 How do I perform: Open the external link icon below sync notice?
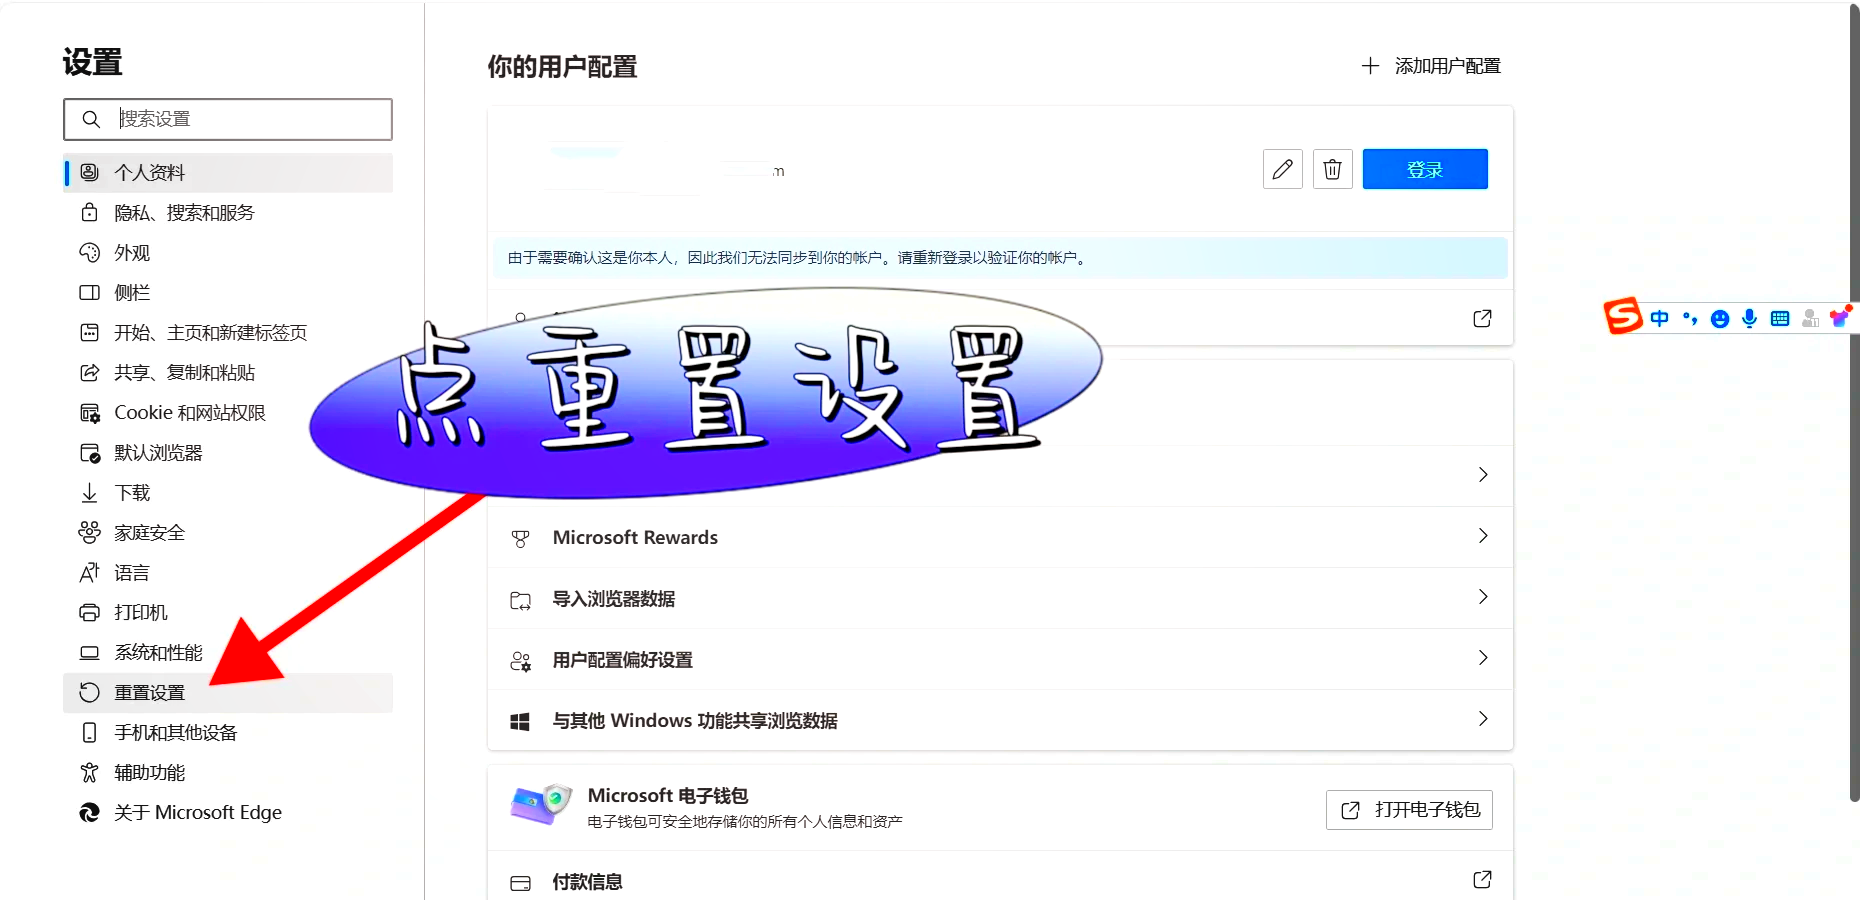coord(1482,318)
